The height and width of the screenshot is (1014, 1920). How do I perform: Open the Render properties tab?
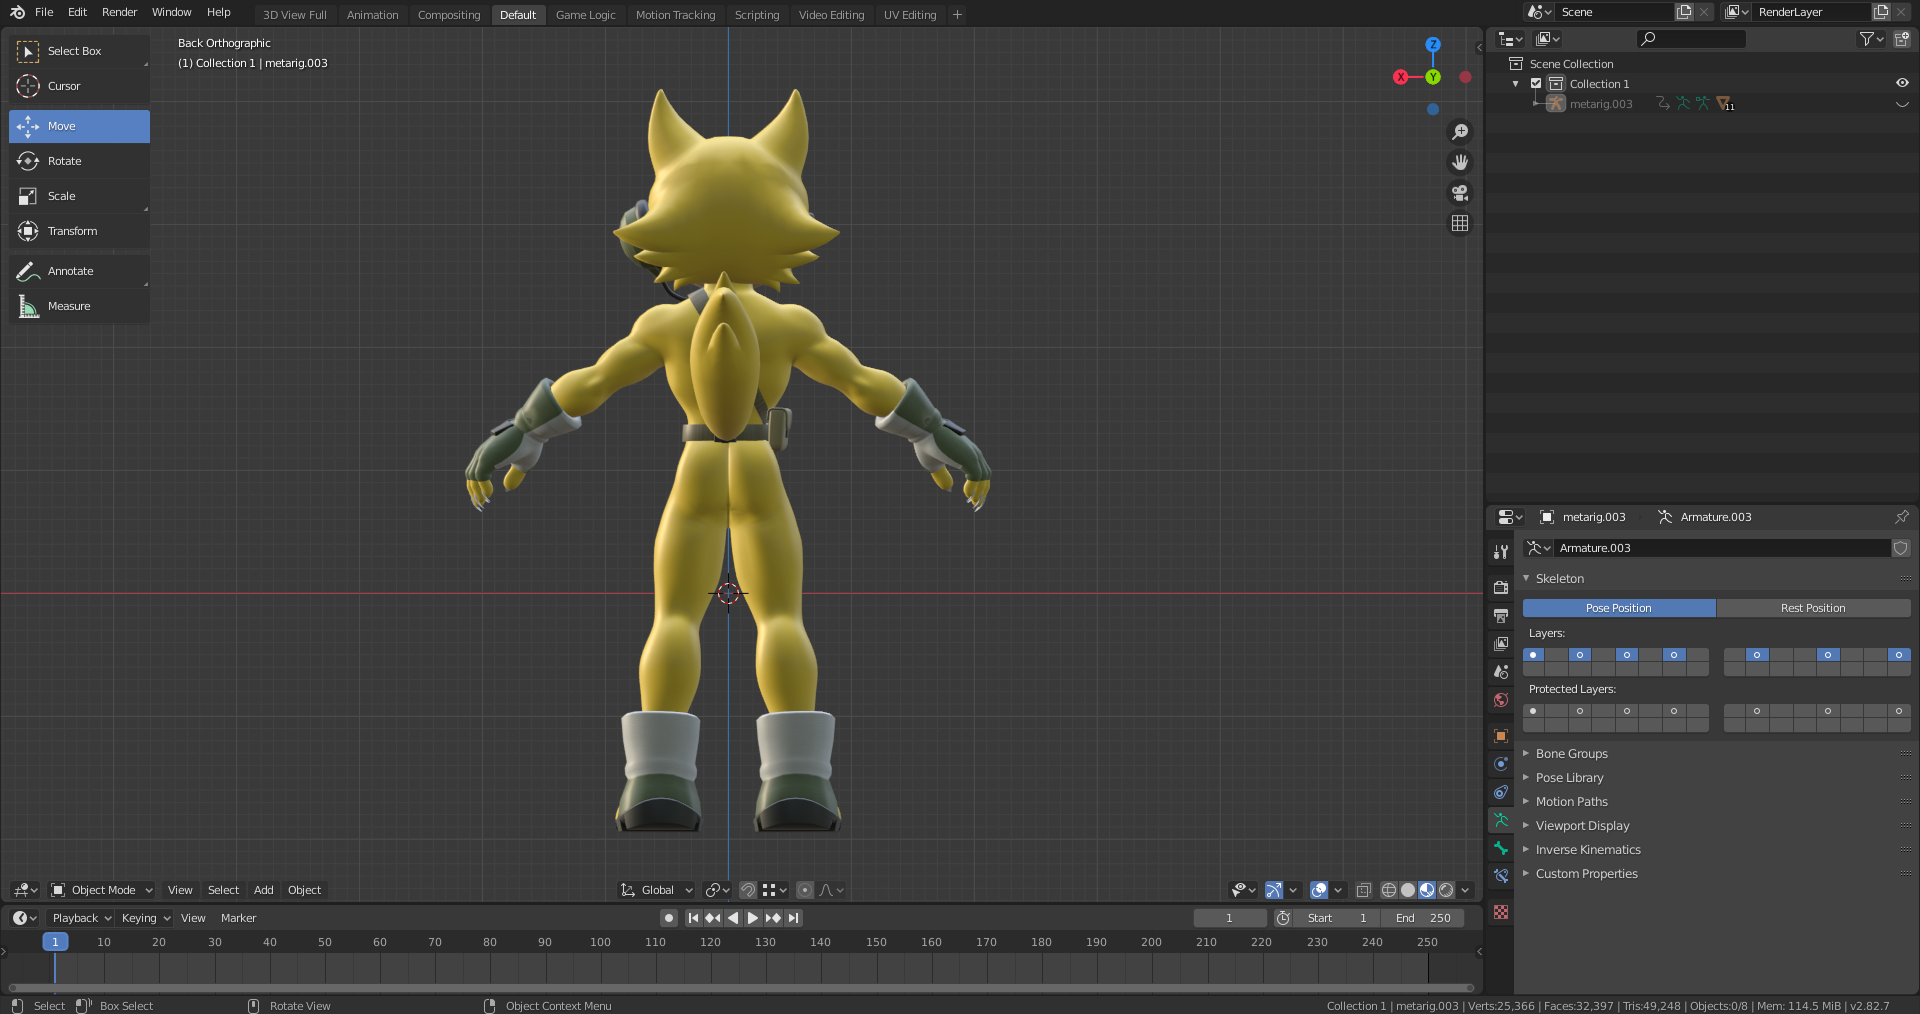click(x=1500, y=587)
